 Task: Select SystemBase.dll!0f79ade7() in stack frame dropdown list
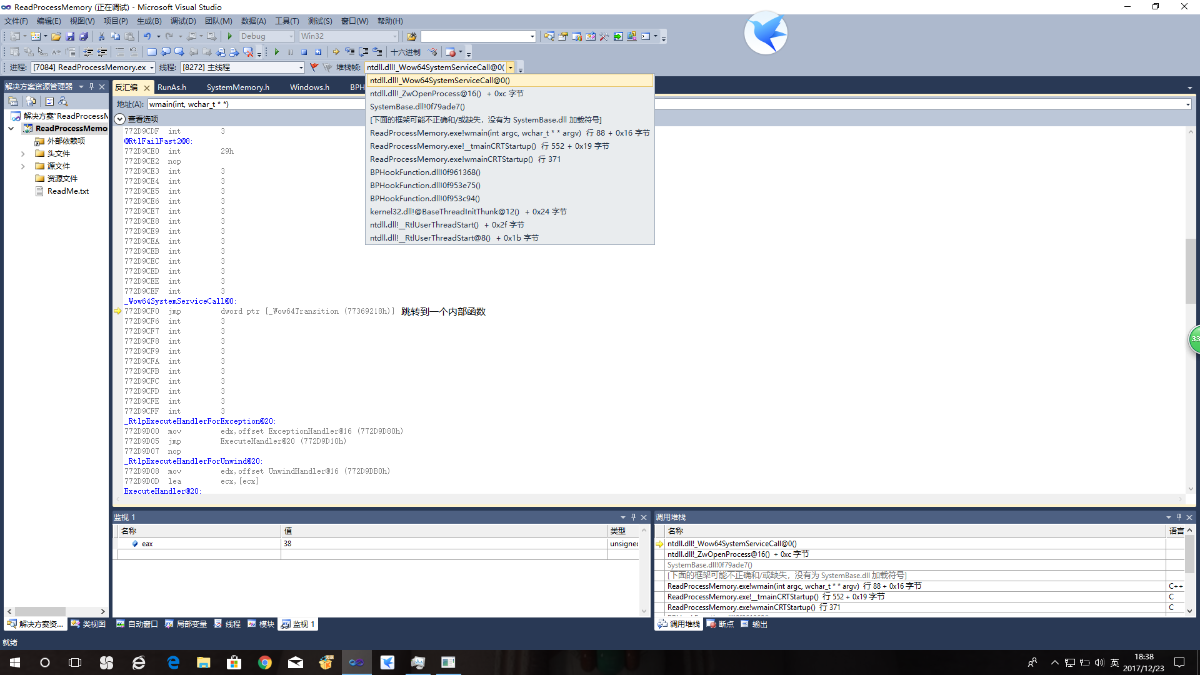(x=510, y=106)
